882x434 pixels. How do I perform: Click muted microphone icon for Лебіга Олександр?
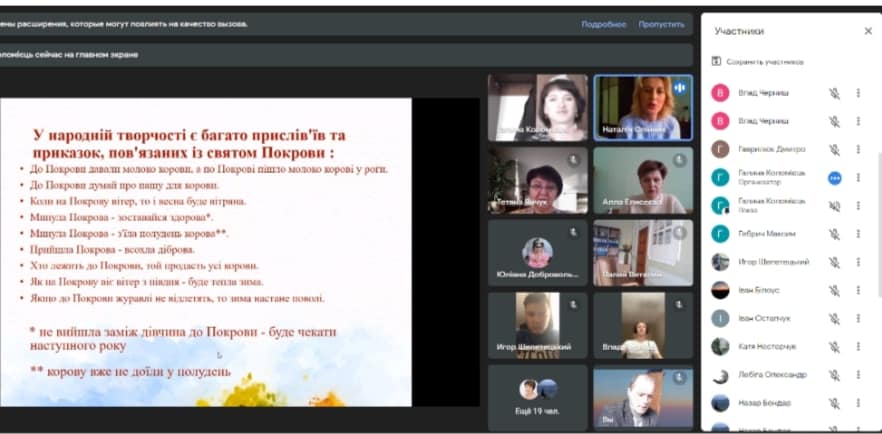pos(834,374)
